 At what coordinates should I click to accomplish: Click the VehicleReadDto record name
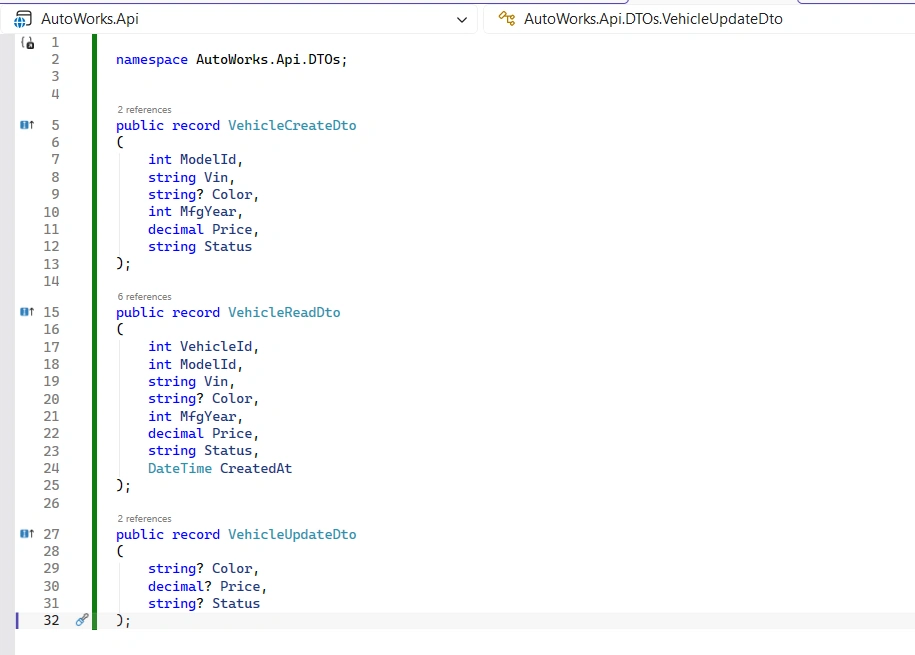(x=284, y=312)
